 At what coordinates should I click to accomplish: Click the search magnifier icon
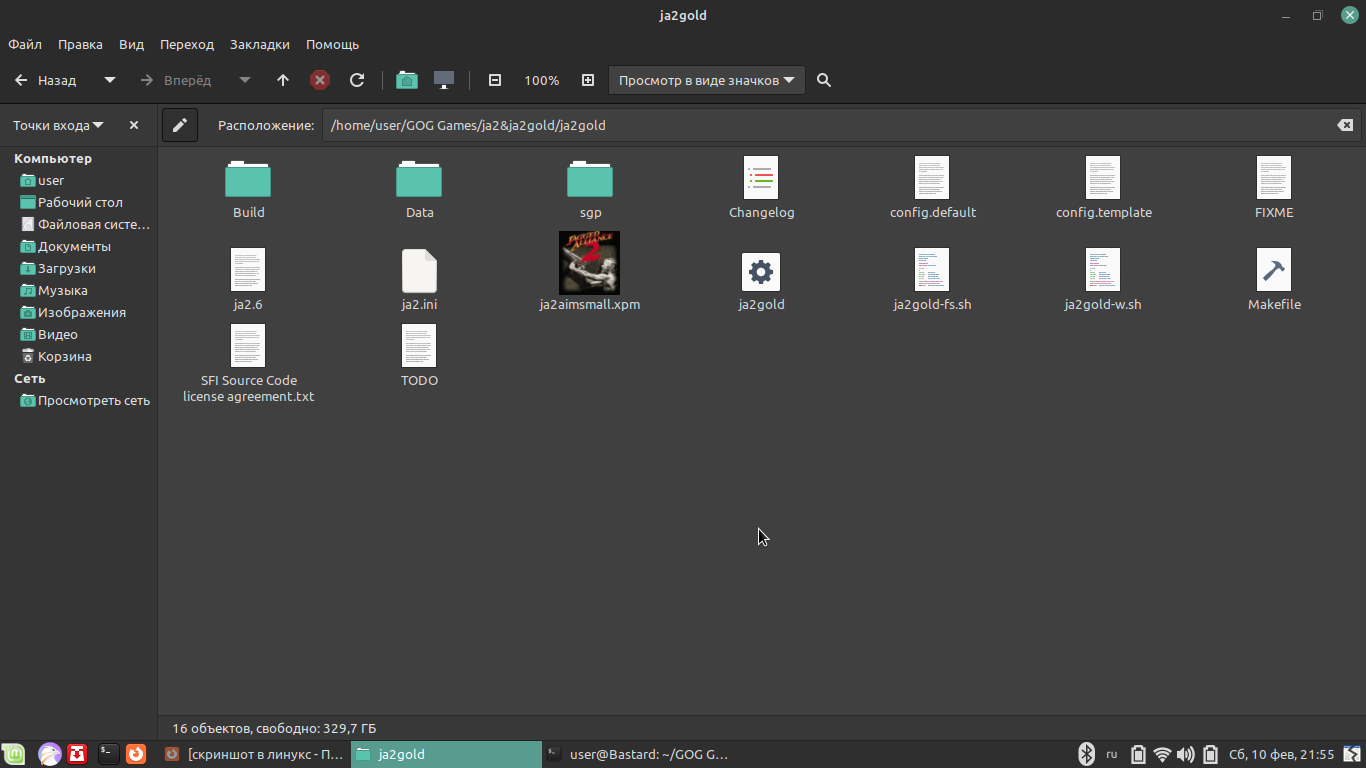click(824, 80)
